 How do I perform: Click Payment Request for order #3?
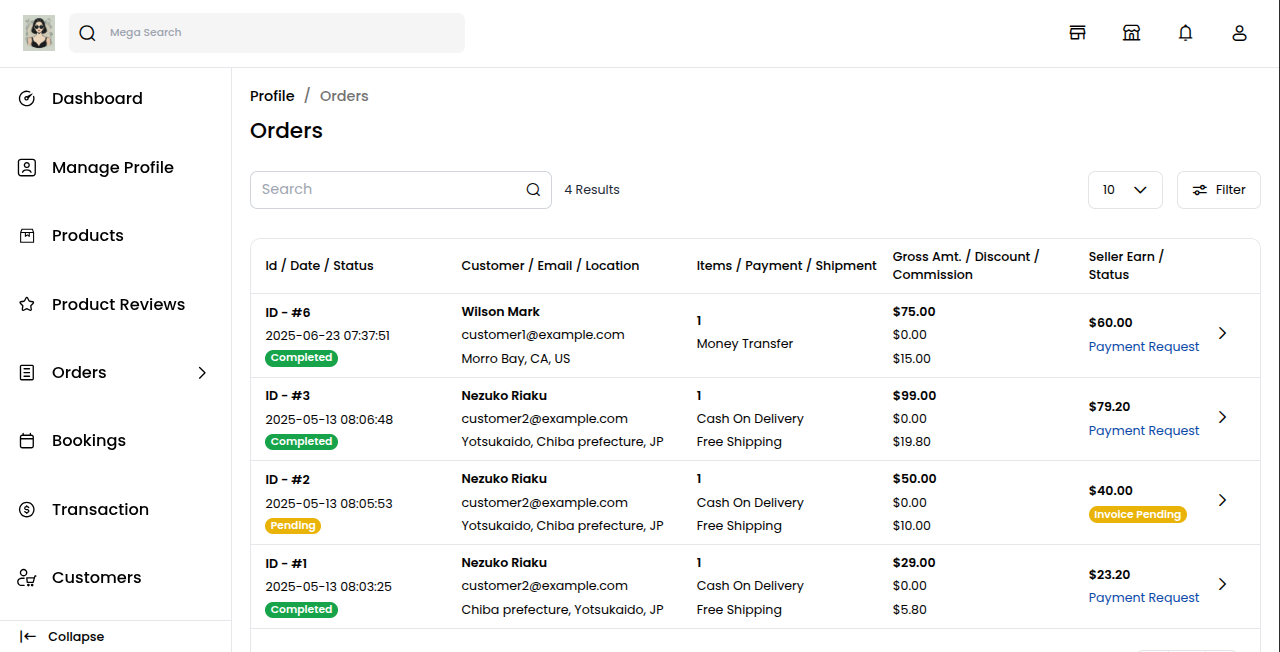point(1143,431)
